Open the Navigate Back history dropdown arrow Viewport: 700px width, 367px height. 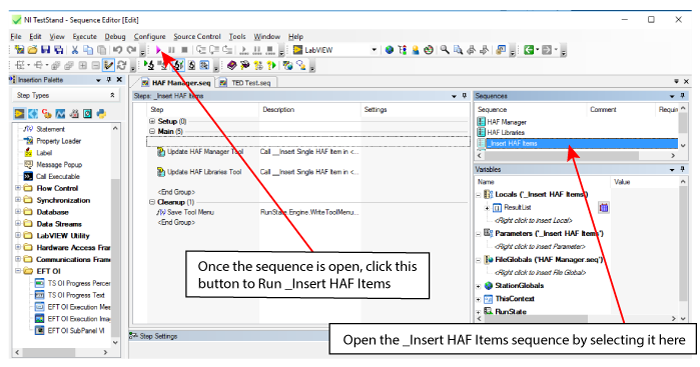pyautogui.click(x=537, y=50)
